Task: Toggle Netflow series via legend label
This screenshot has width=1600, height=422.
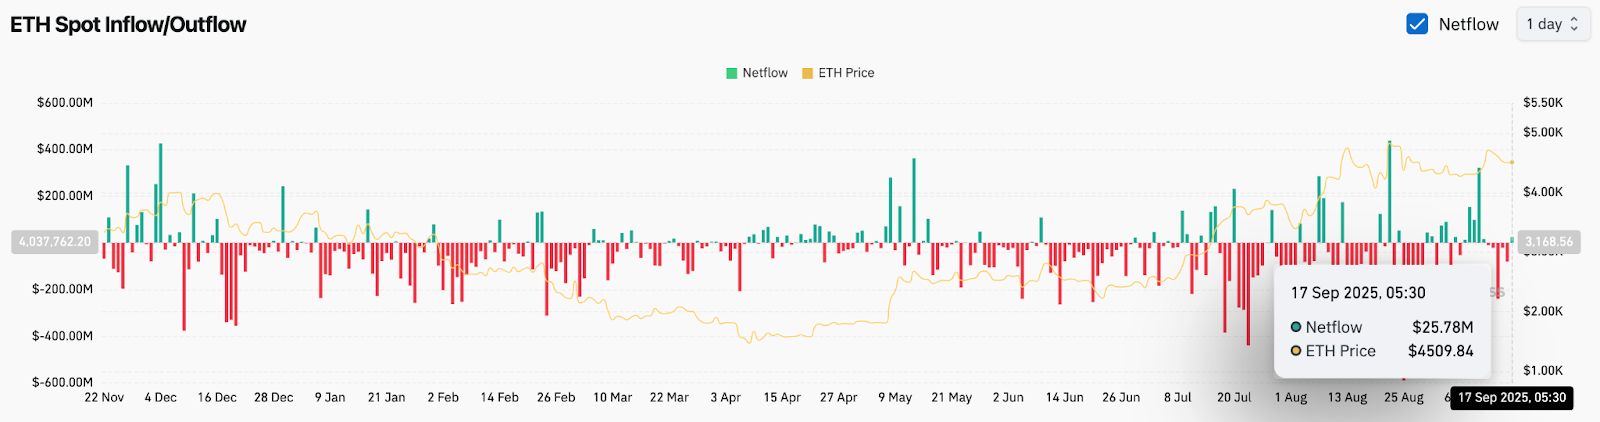Action: click(765, 73)
